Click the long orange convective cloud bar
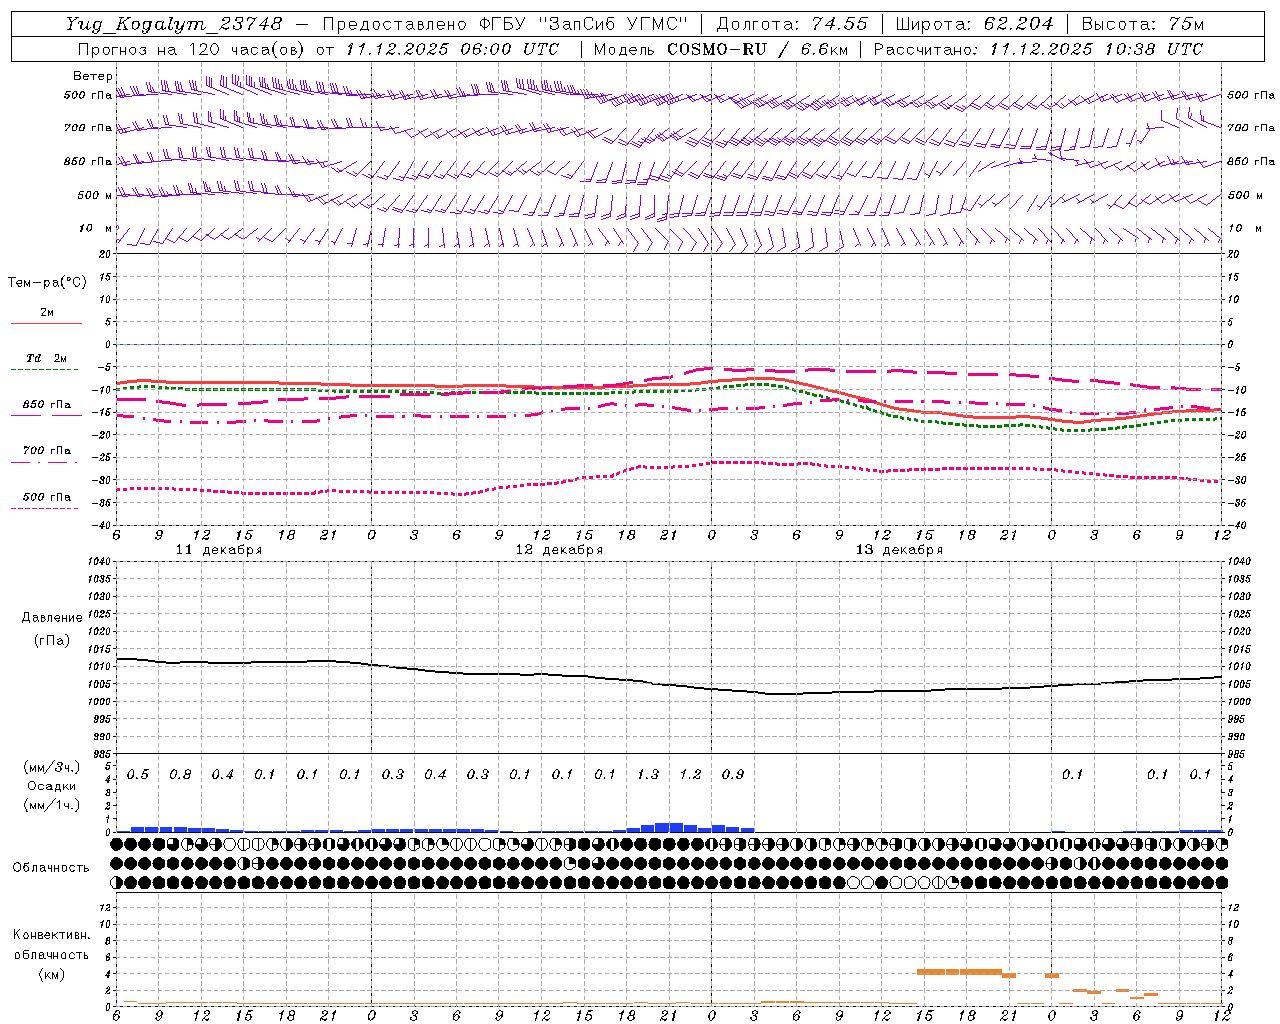This screenshot has width=1280, height=1024. click(x=960, y=971)
